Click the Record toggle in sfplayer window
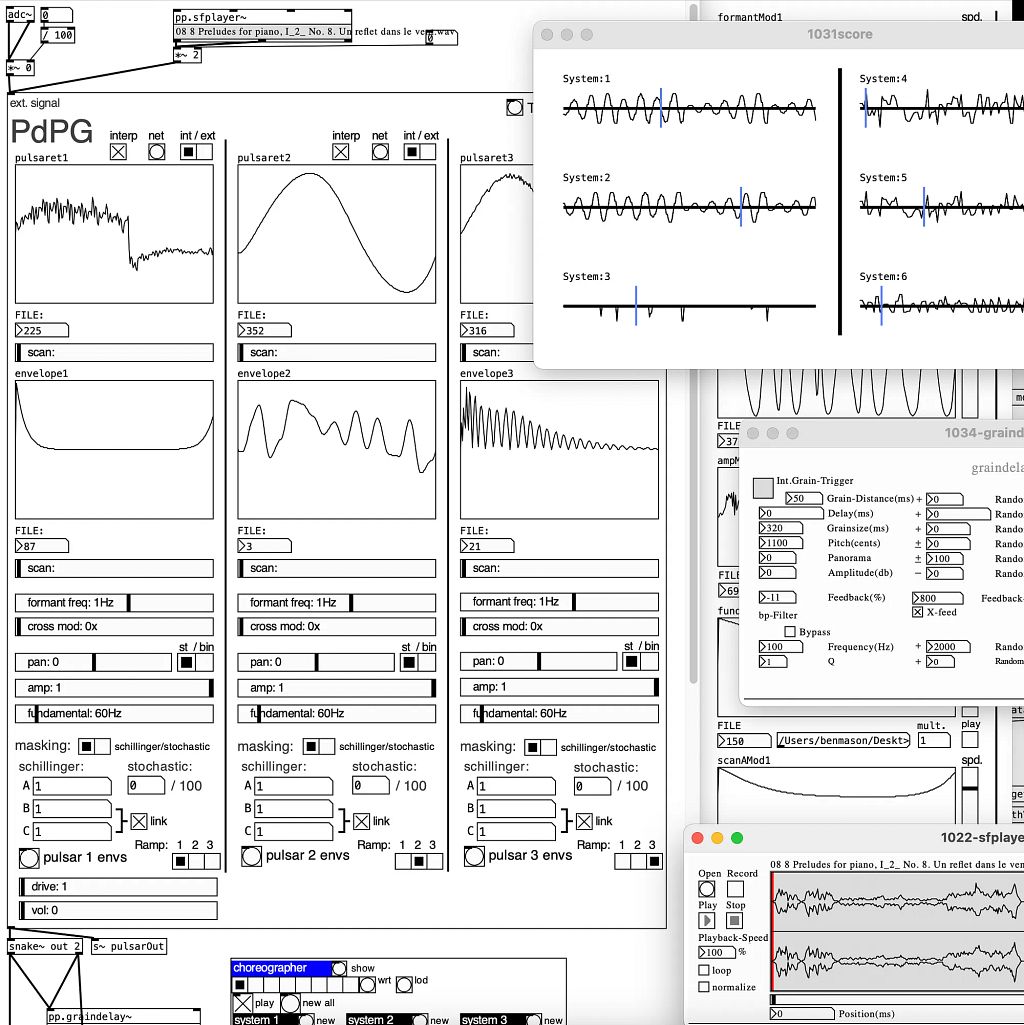 (x=735, y=889)
